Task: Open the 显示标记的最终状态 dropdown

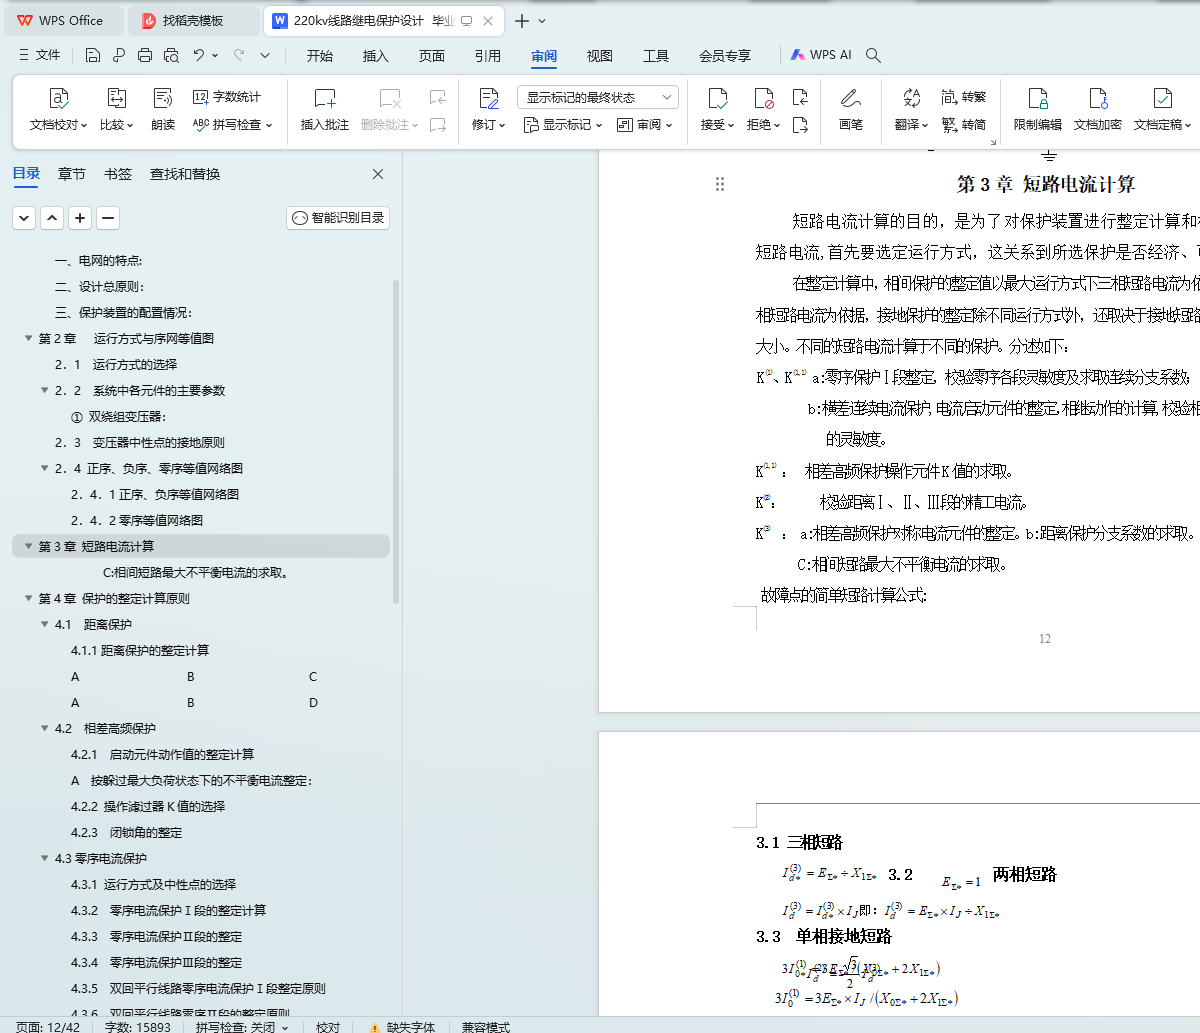Action: (x=598, y=97)
